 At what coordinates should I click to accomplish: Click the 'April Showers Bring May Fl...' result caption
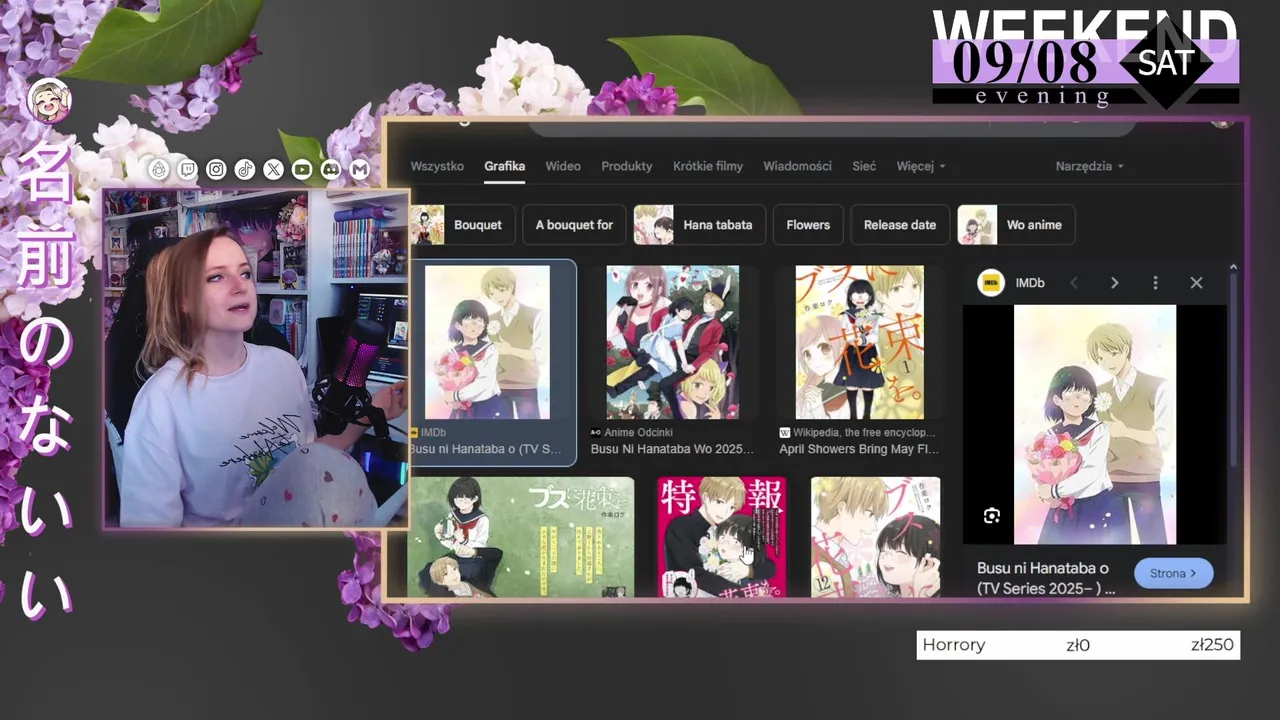click(x=859, y=449)
